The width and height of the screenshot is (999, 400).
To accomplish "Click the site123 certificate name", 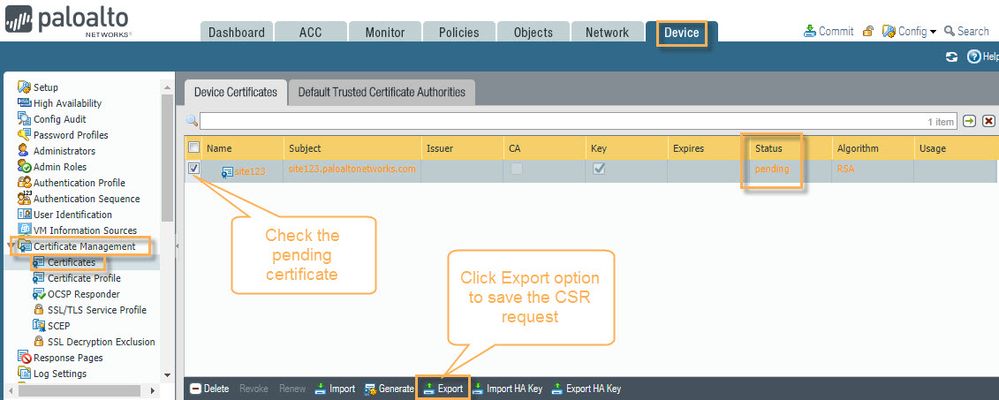I will click(250, 172).
